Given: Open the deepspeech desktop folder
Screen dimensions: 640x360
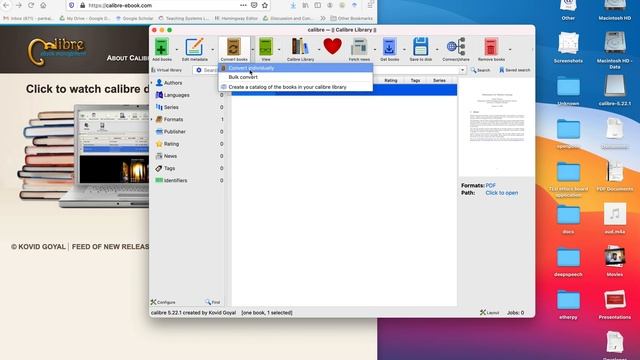Looking at the screenshot, I should click(568, 261).
